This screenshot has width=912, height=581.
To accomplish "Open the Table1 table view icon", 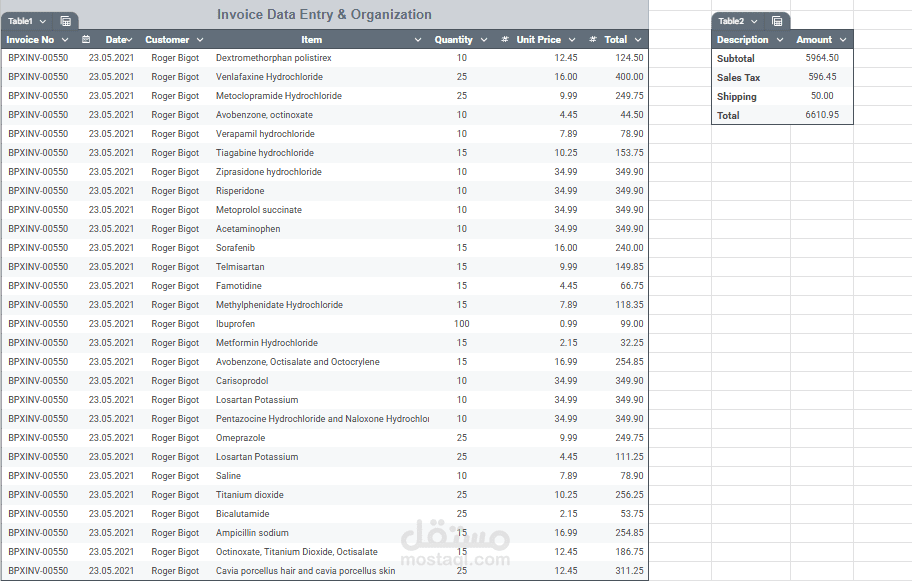I will click(66, 22).
